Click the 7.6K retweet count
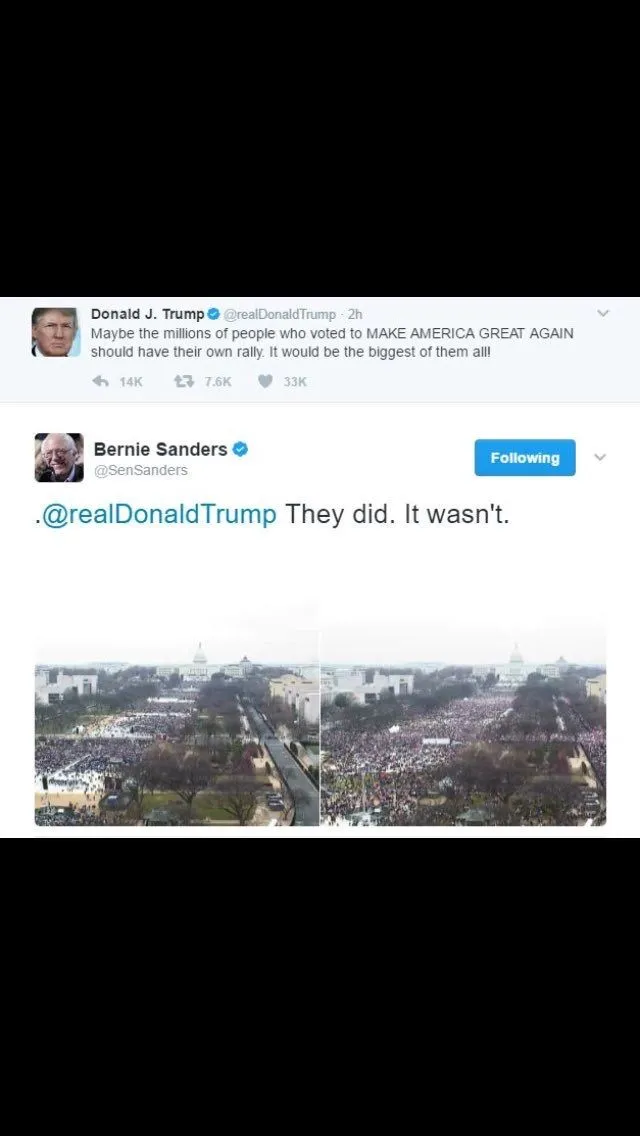The width and height of the screenshot is (640, 1136). 217,382
